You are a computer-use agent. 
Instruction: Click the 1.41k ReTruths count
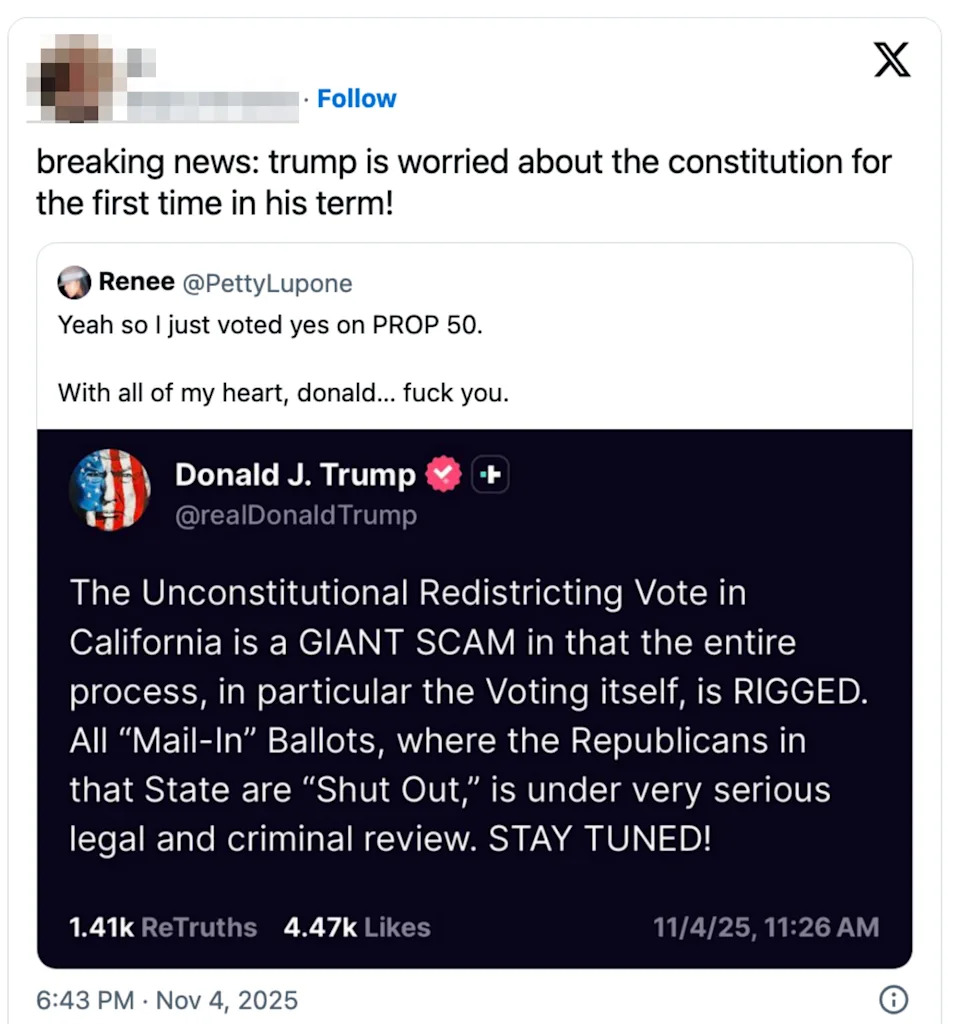click(x=162, y=927)
